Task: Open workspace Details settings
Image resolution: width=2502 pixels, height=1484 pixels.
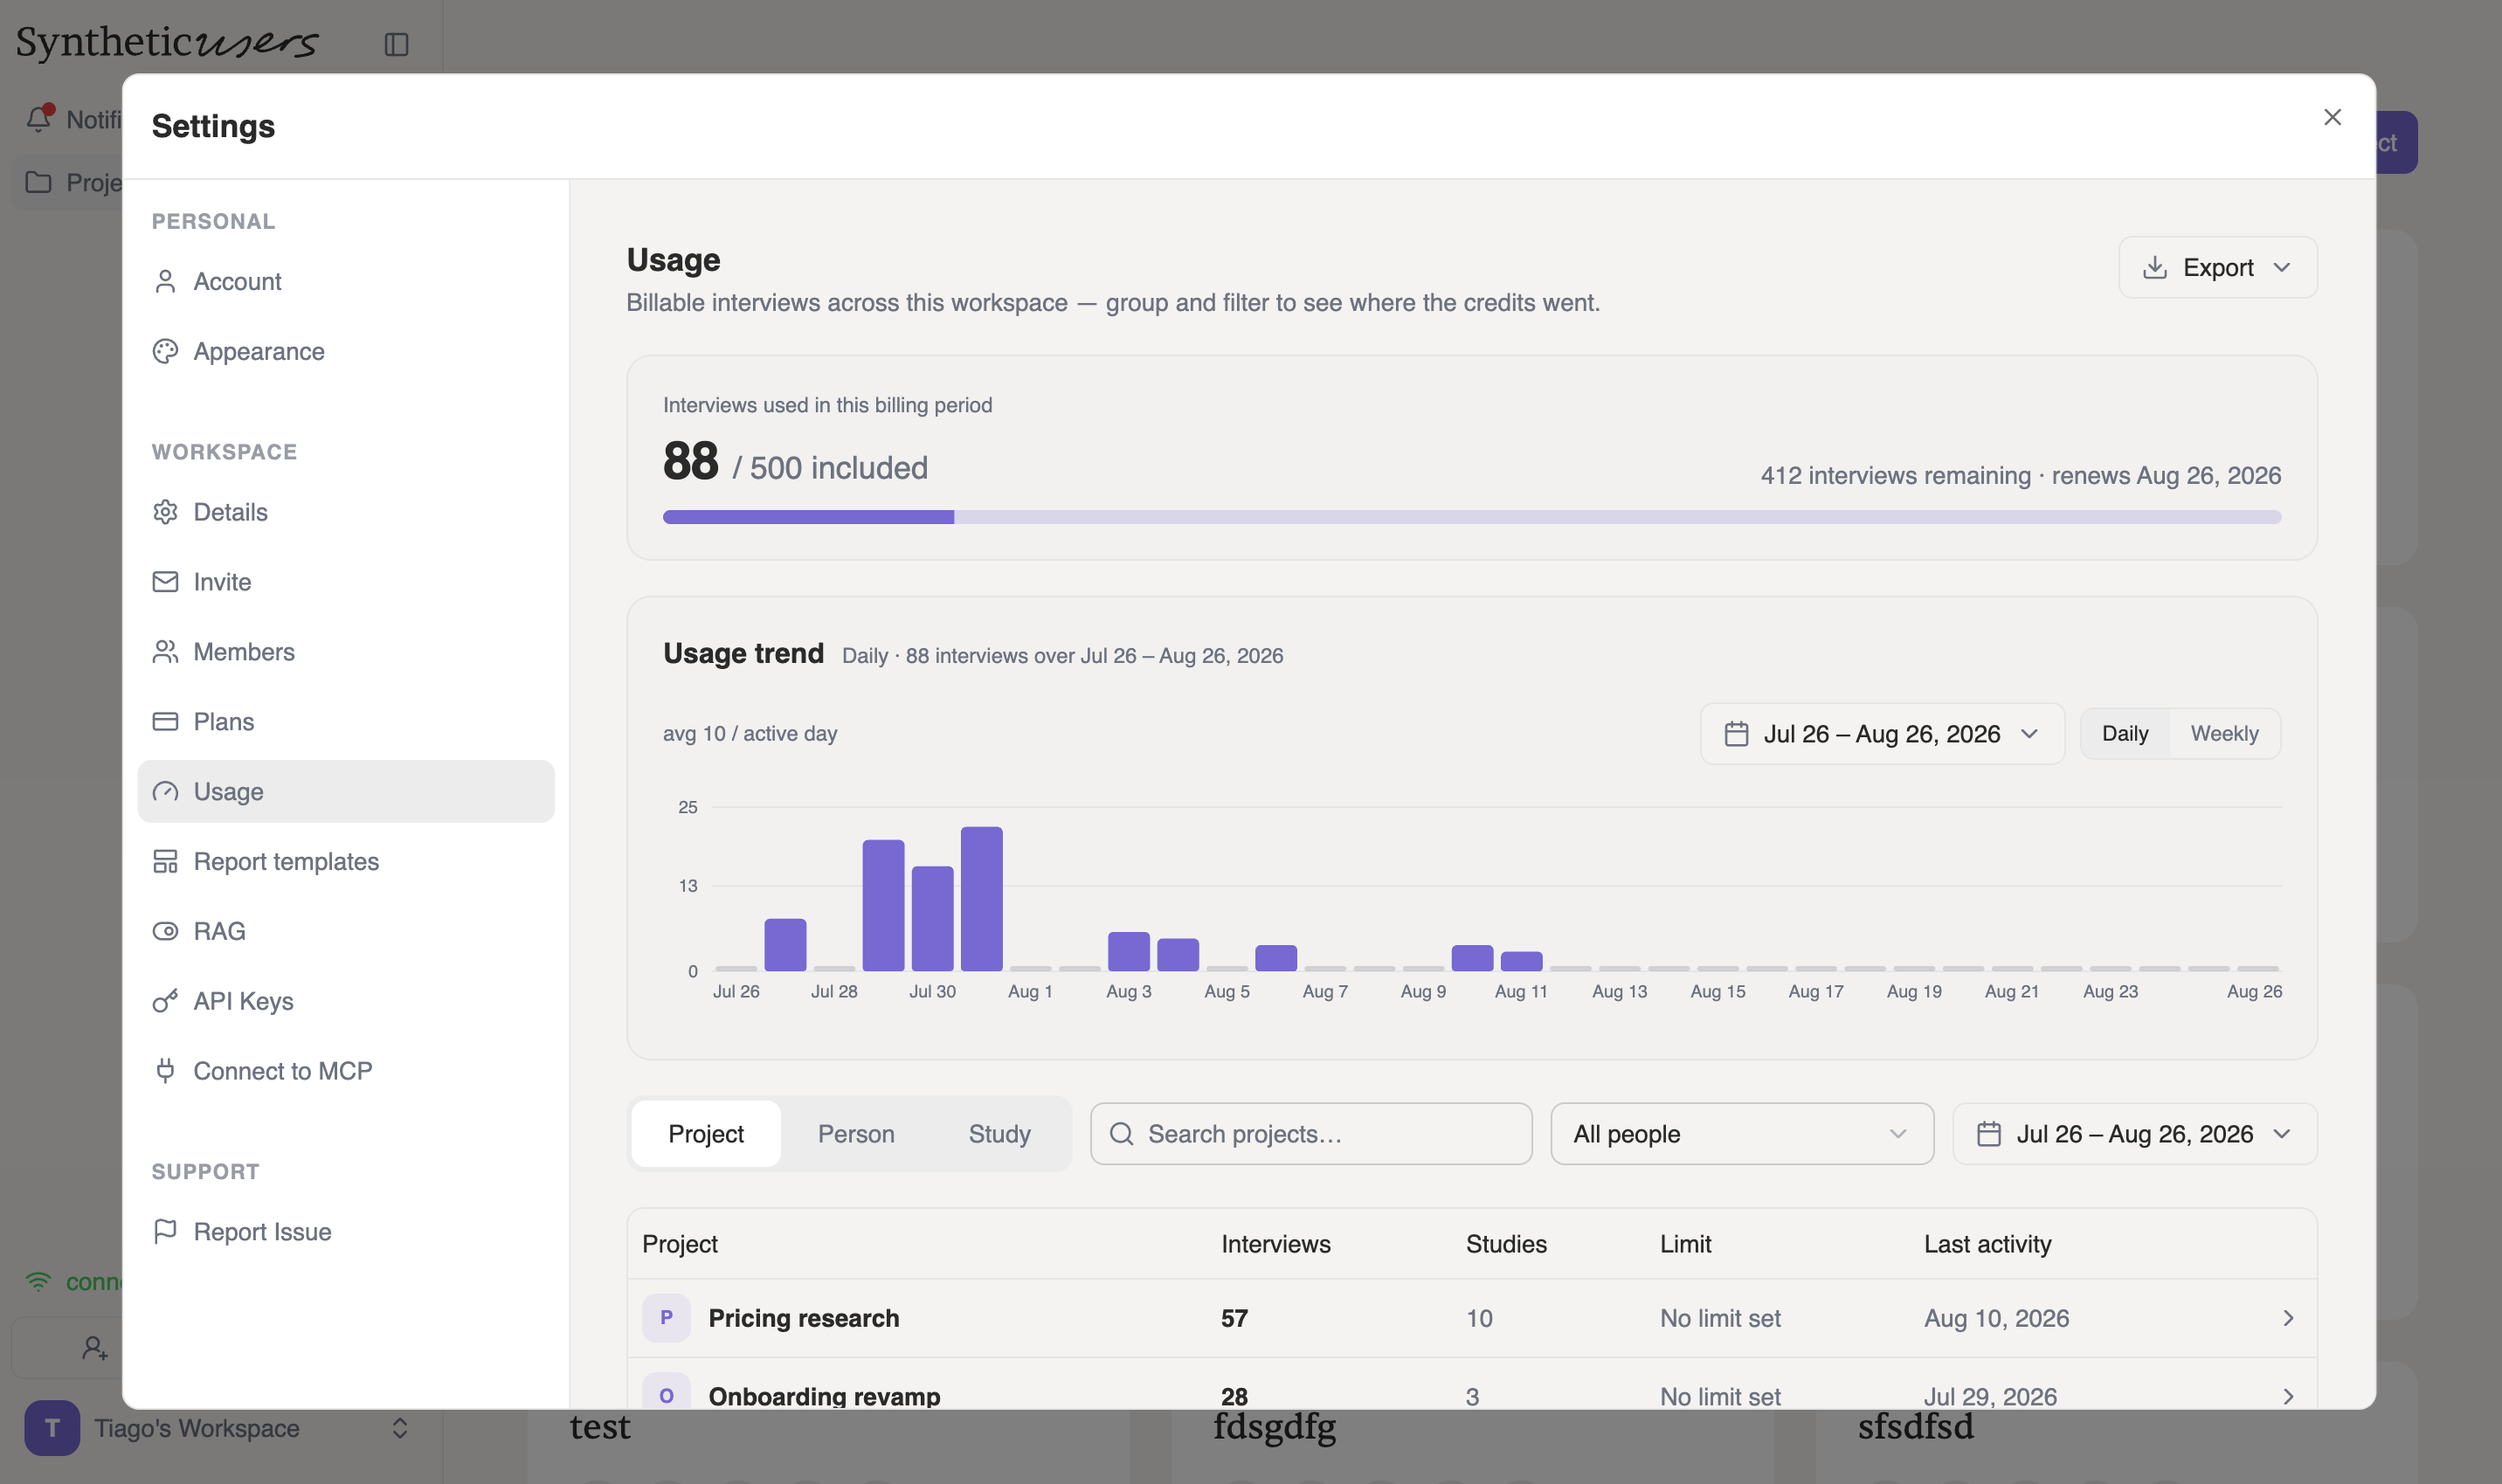Action: [345, 512]
